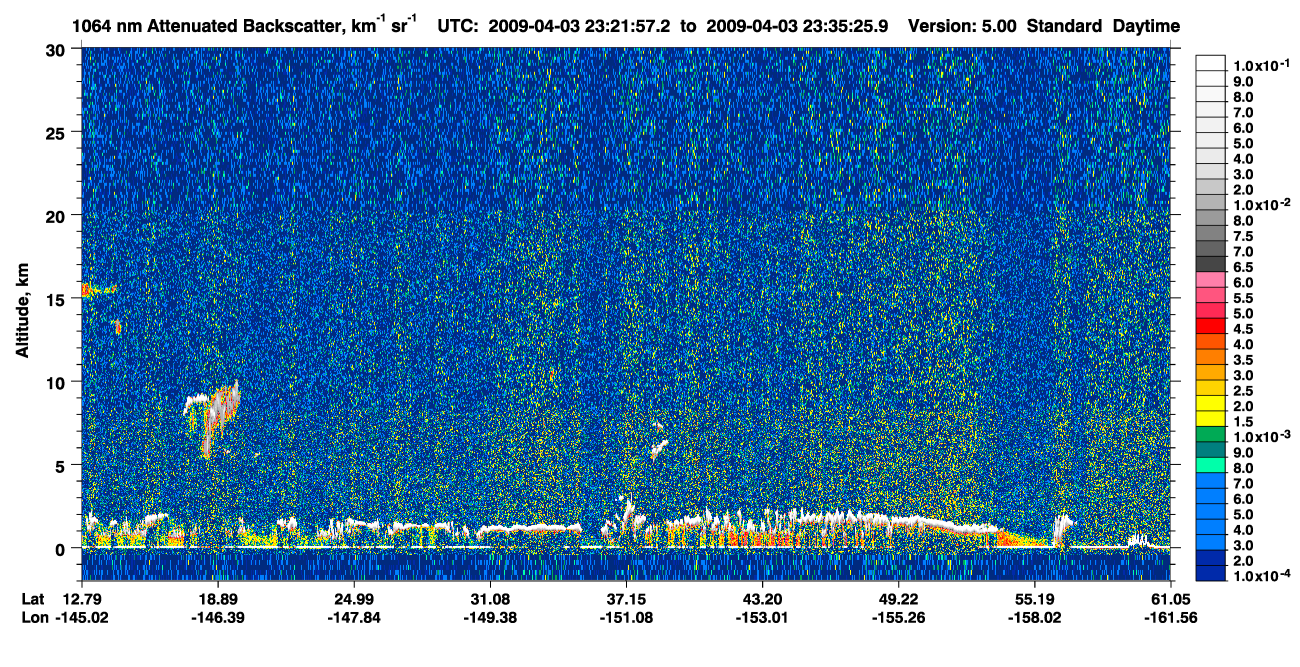Select the white swatch at the colorbar top
The image size is (1300, 667).
(x=1210, y=63)
